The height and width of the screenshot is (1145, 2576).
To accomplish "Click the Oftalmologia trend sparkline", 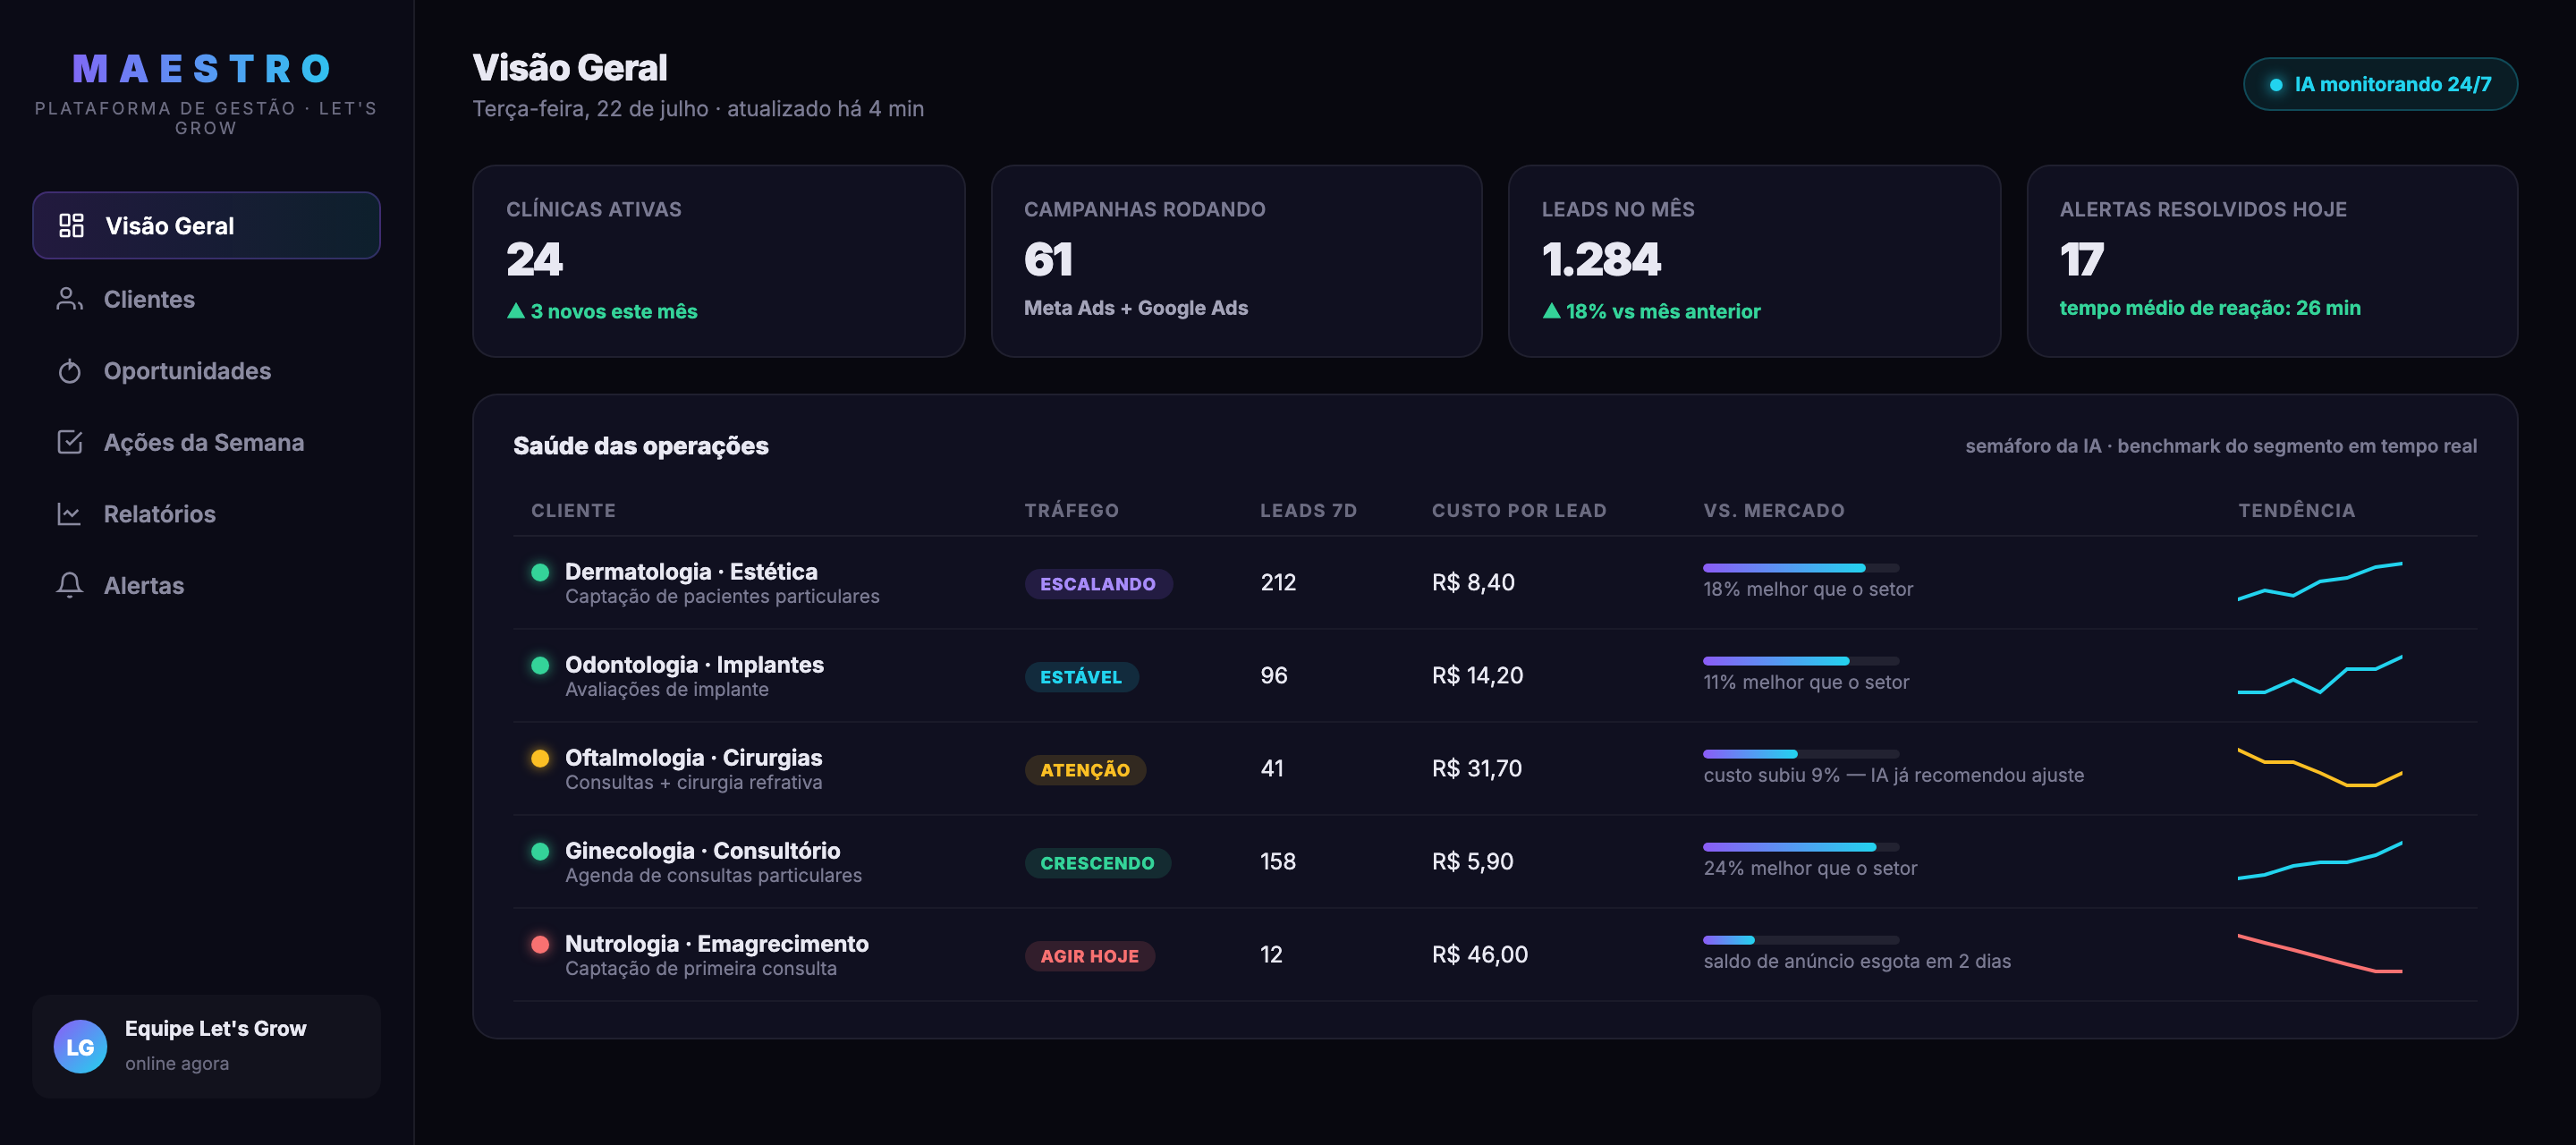I will click(x=2320, y=767).
